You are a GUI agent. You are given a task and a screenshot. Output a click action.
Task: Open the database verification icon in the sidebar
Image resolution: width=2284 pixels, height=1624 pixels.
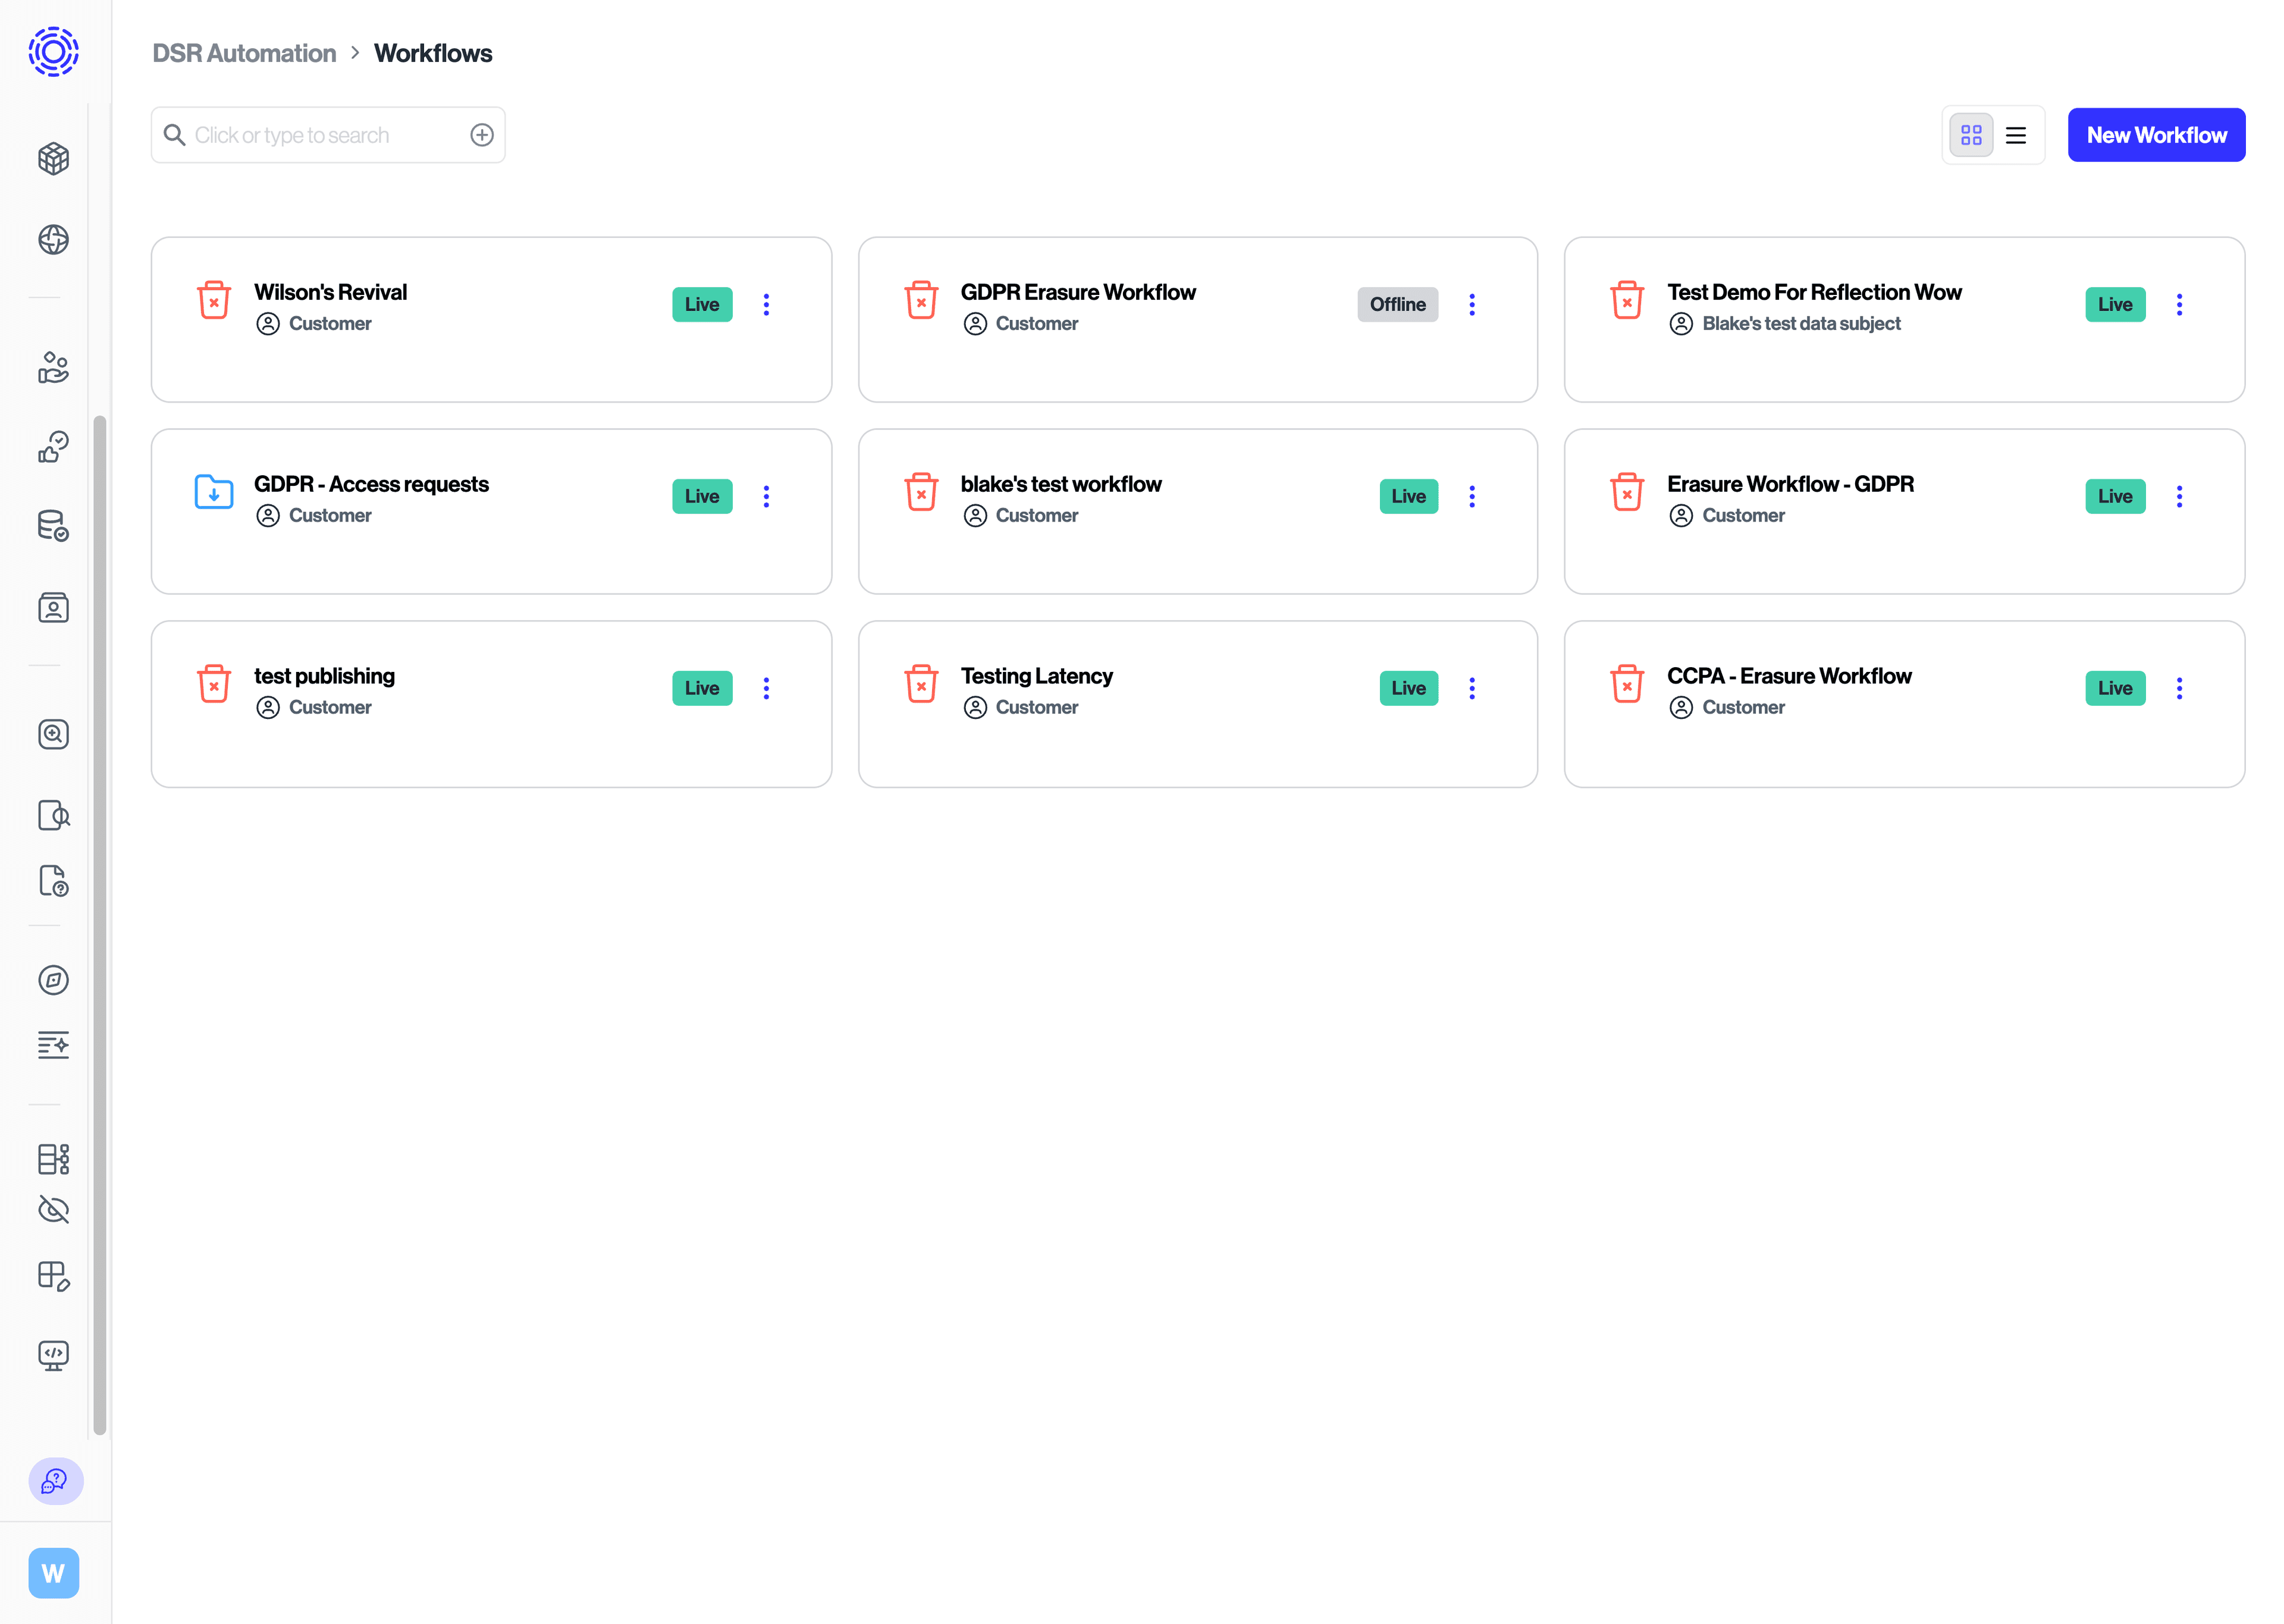pyautogui.click(x=53, y=525)
